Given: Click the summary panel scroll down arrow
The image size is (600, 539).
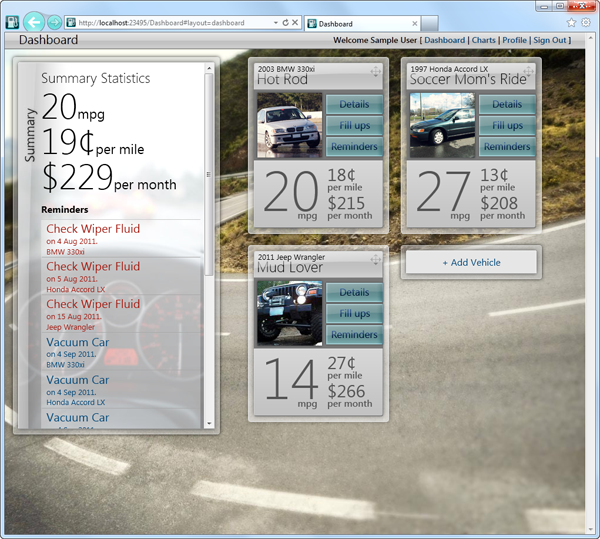Looking at the screenshot, I should [209, 423].
